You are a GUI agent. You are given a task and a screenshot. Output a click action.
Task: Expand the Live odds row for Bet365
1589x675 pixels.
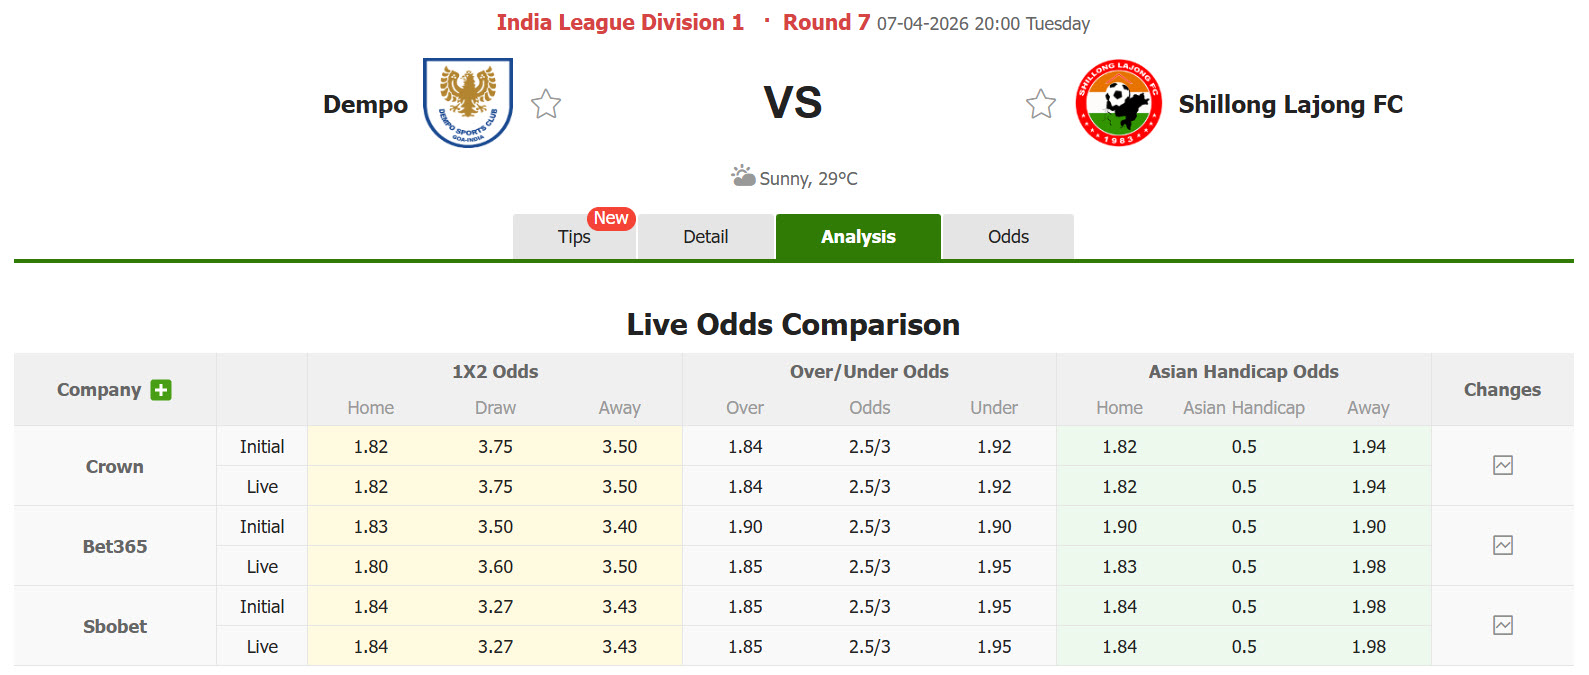(x=261, y=566)
